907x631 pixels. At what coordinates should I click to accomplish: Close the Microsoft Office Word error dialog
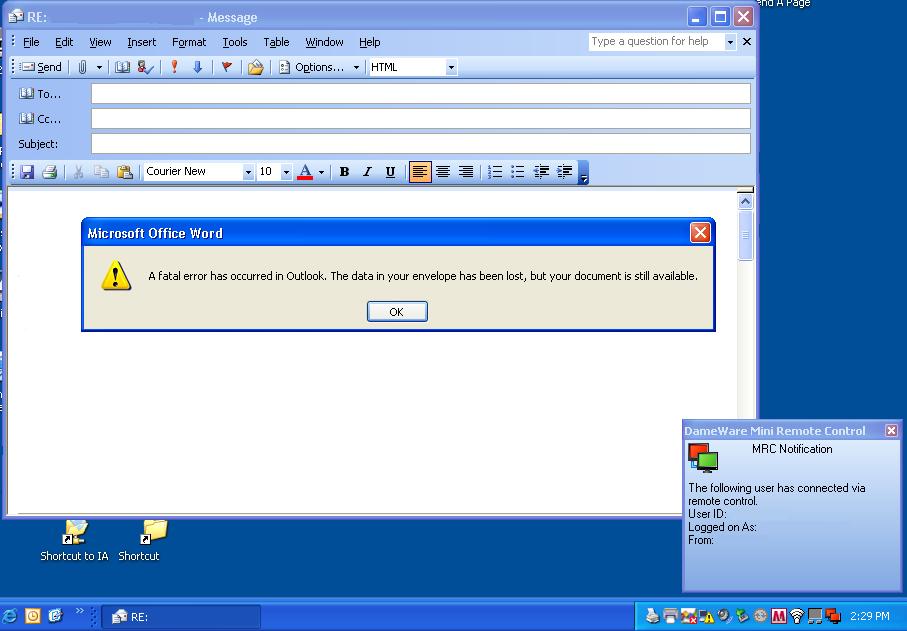700,233
